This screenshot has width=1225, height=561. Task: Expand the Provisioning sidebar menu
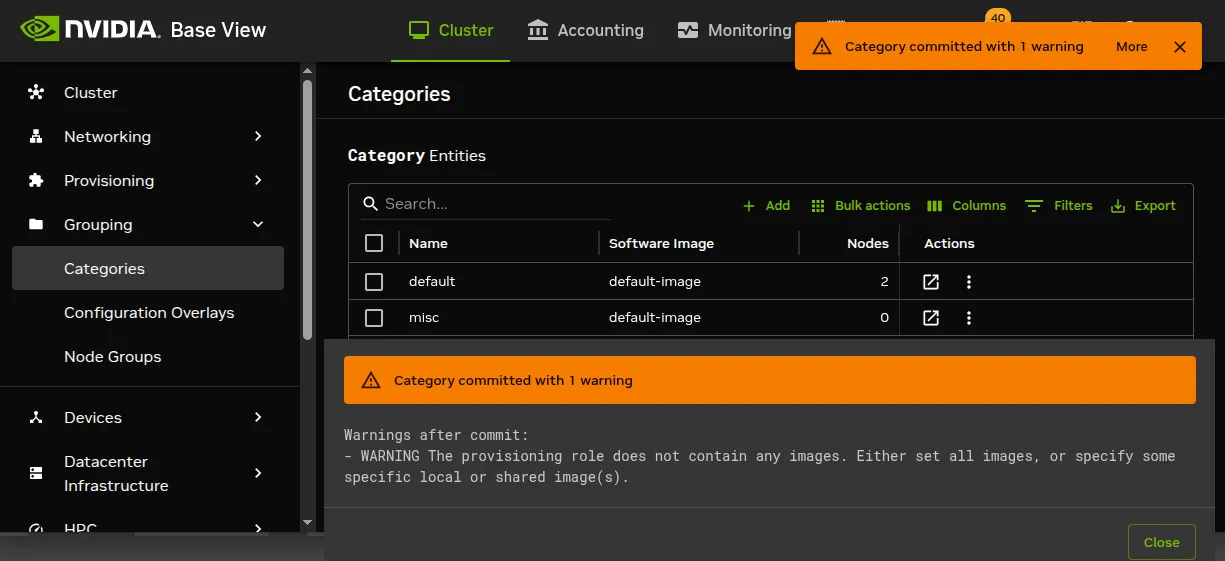click(258, 180)
